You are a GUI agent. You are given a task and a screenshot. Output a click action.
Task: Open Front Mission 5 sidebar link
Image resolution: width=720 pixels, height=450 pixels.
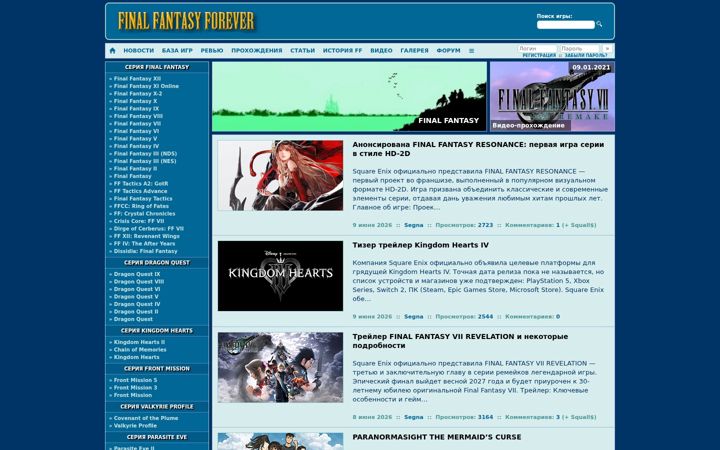pyautogui.click(x=135, y=380)
